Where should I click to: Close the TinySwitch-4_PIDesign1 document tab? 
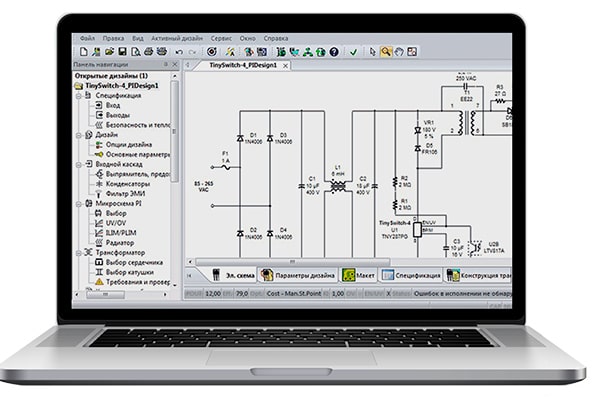[x=285, y=66]
